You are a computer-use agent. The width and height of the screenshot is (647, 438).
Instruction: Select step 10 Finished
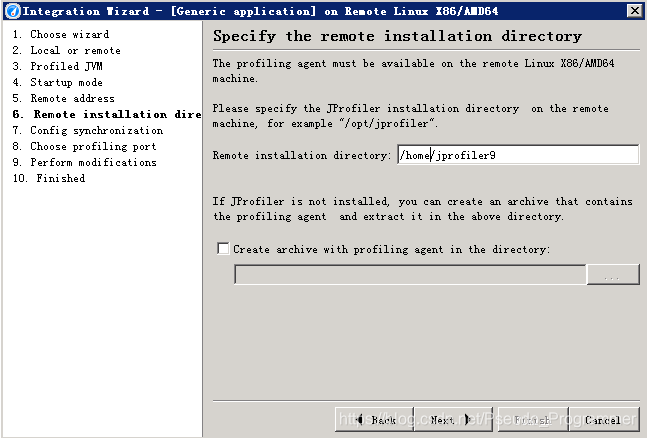tap(49, 178)
